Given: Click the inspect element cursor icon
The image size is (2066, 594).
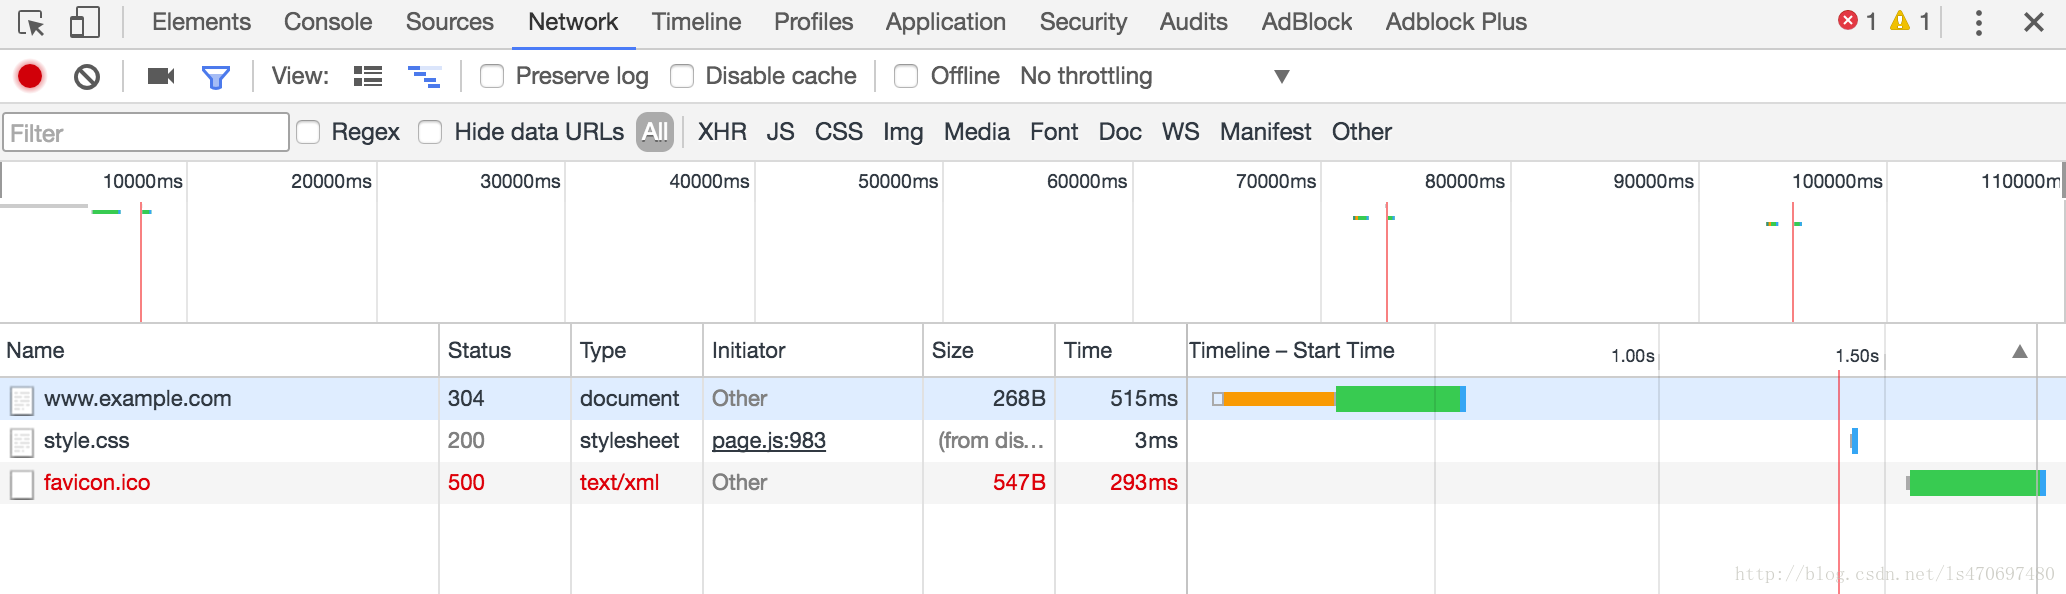Looking at the screenshot, I should click(x=31, y=22).
